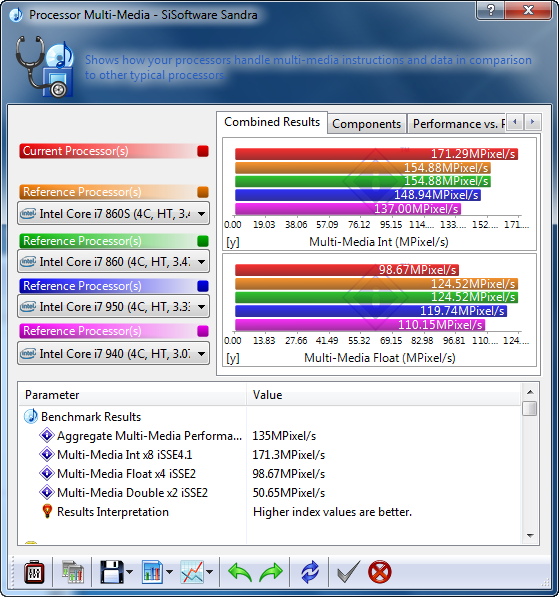This screenshot has height=597, width=559.
Task: Open the benchmark options gauge icon
Action: 34,572
